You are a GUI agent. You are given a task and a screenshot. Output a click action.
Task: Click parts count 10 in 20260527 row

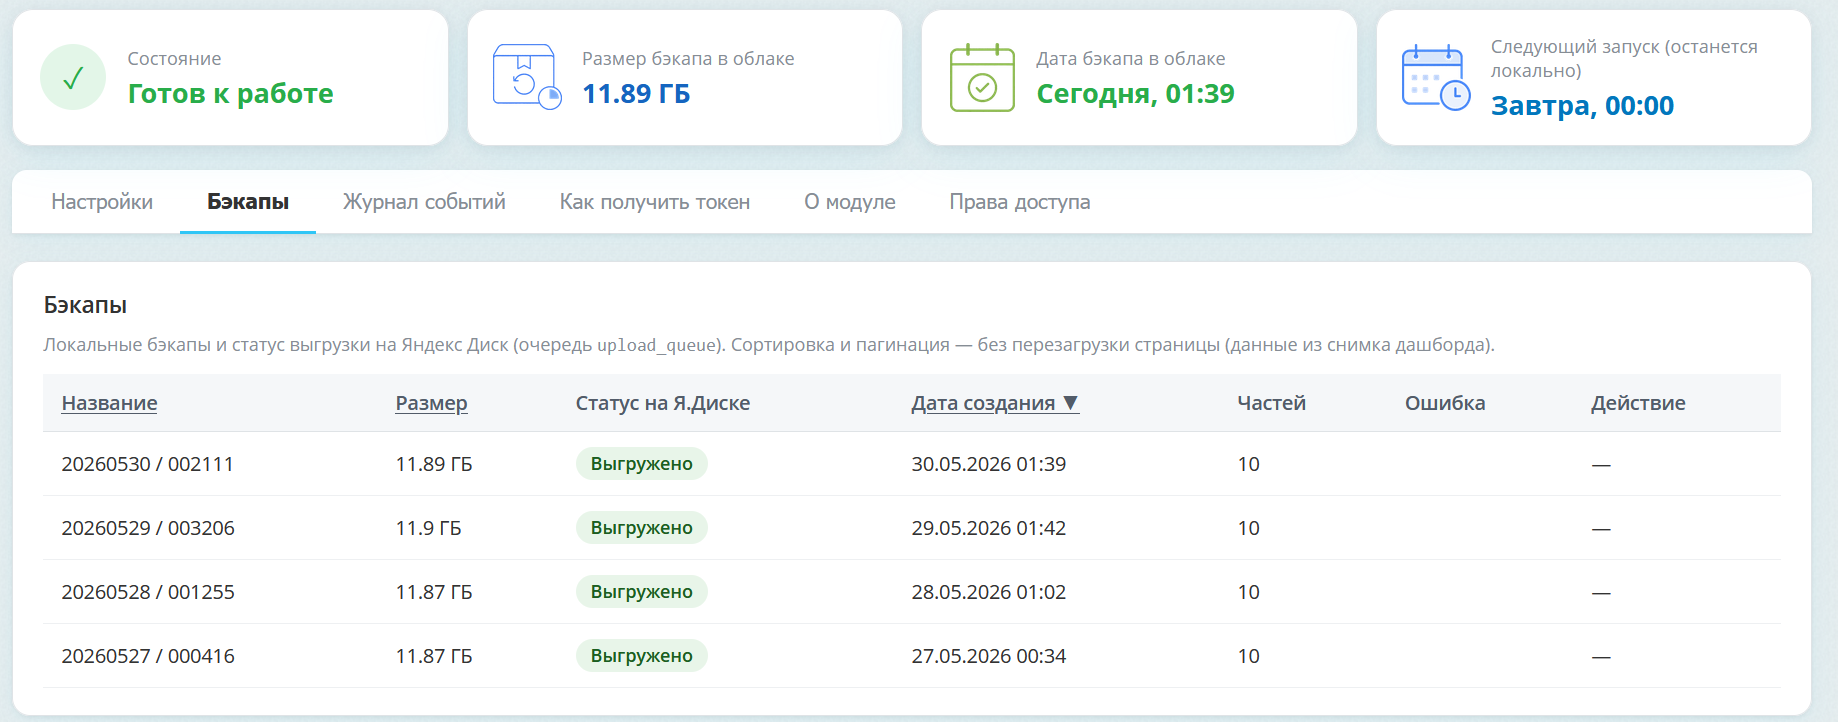coord(1249,656)
